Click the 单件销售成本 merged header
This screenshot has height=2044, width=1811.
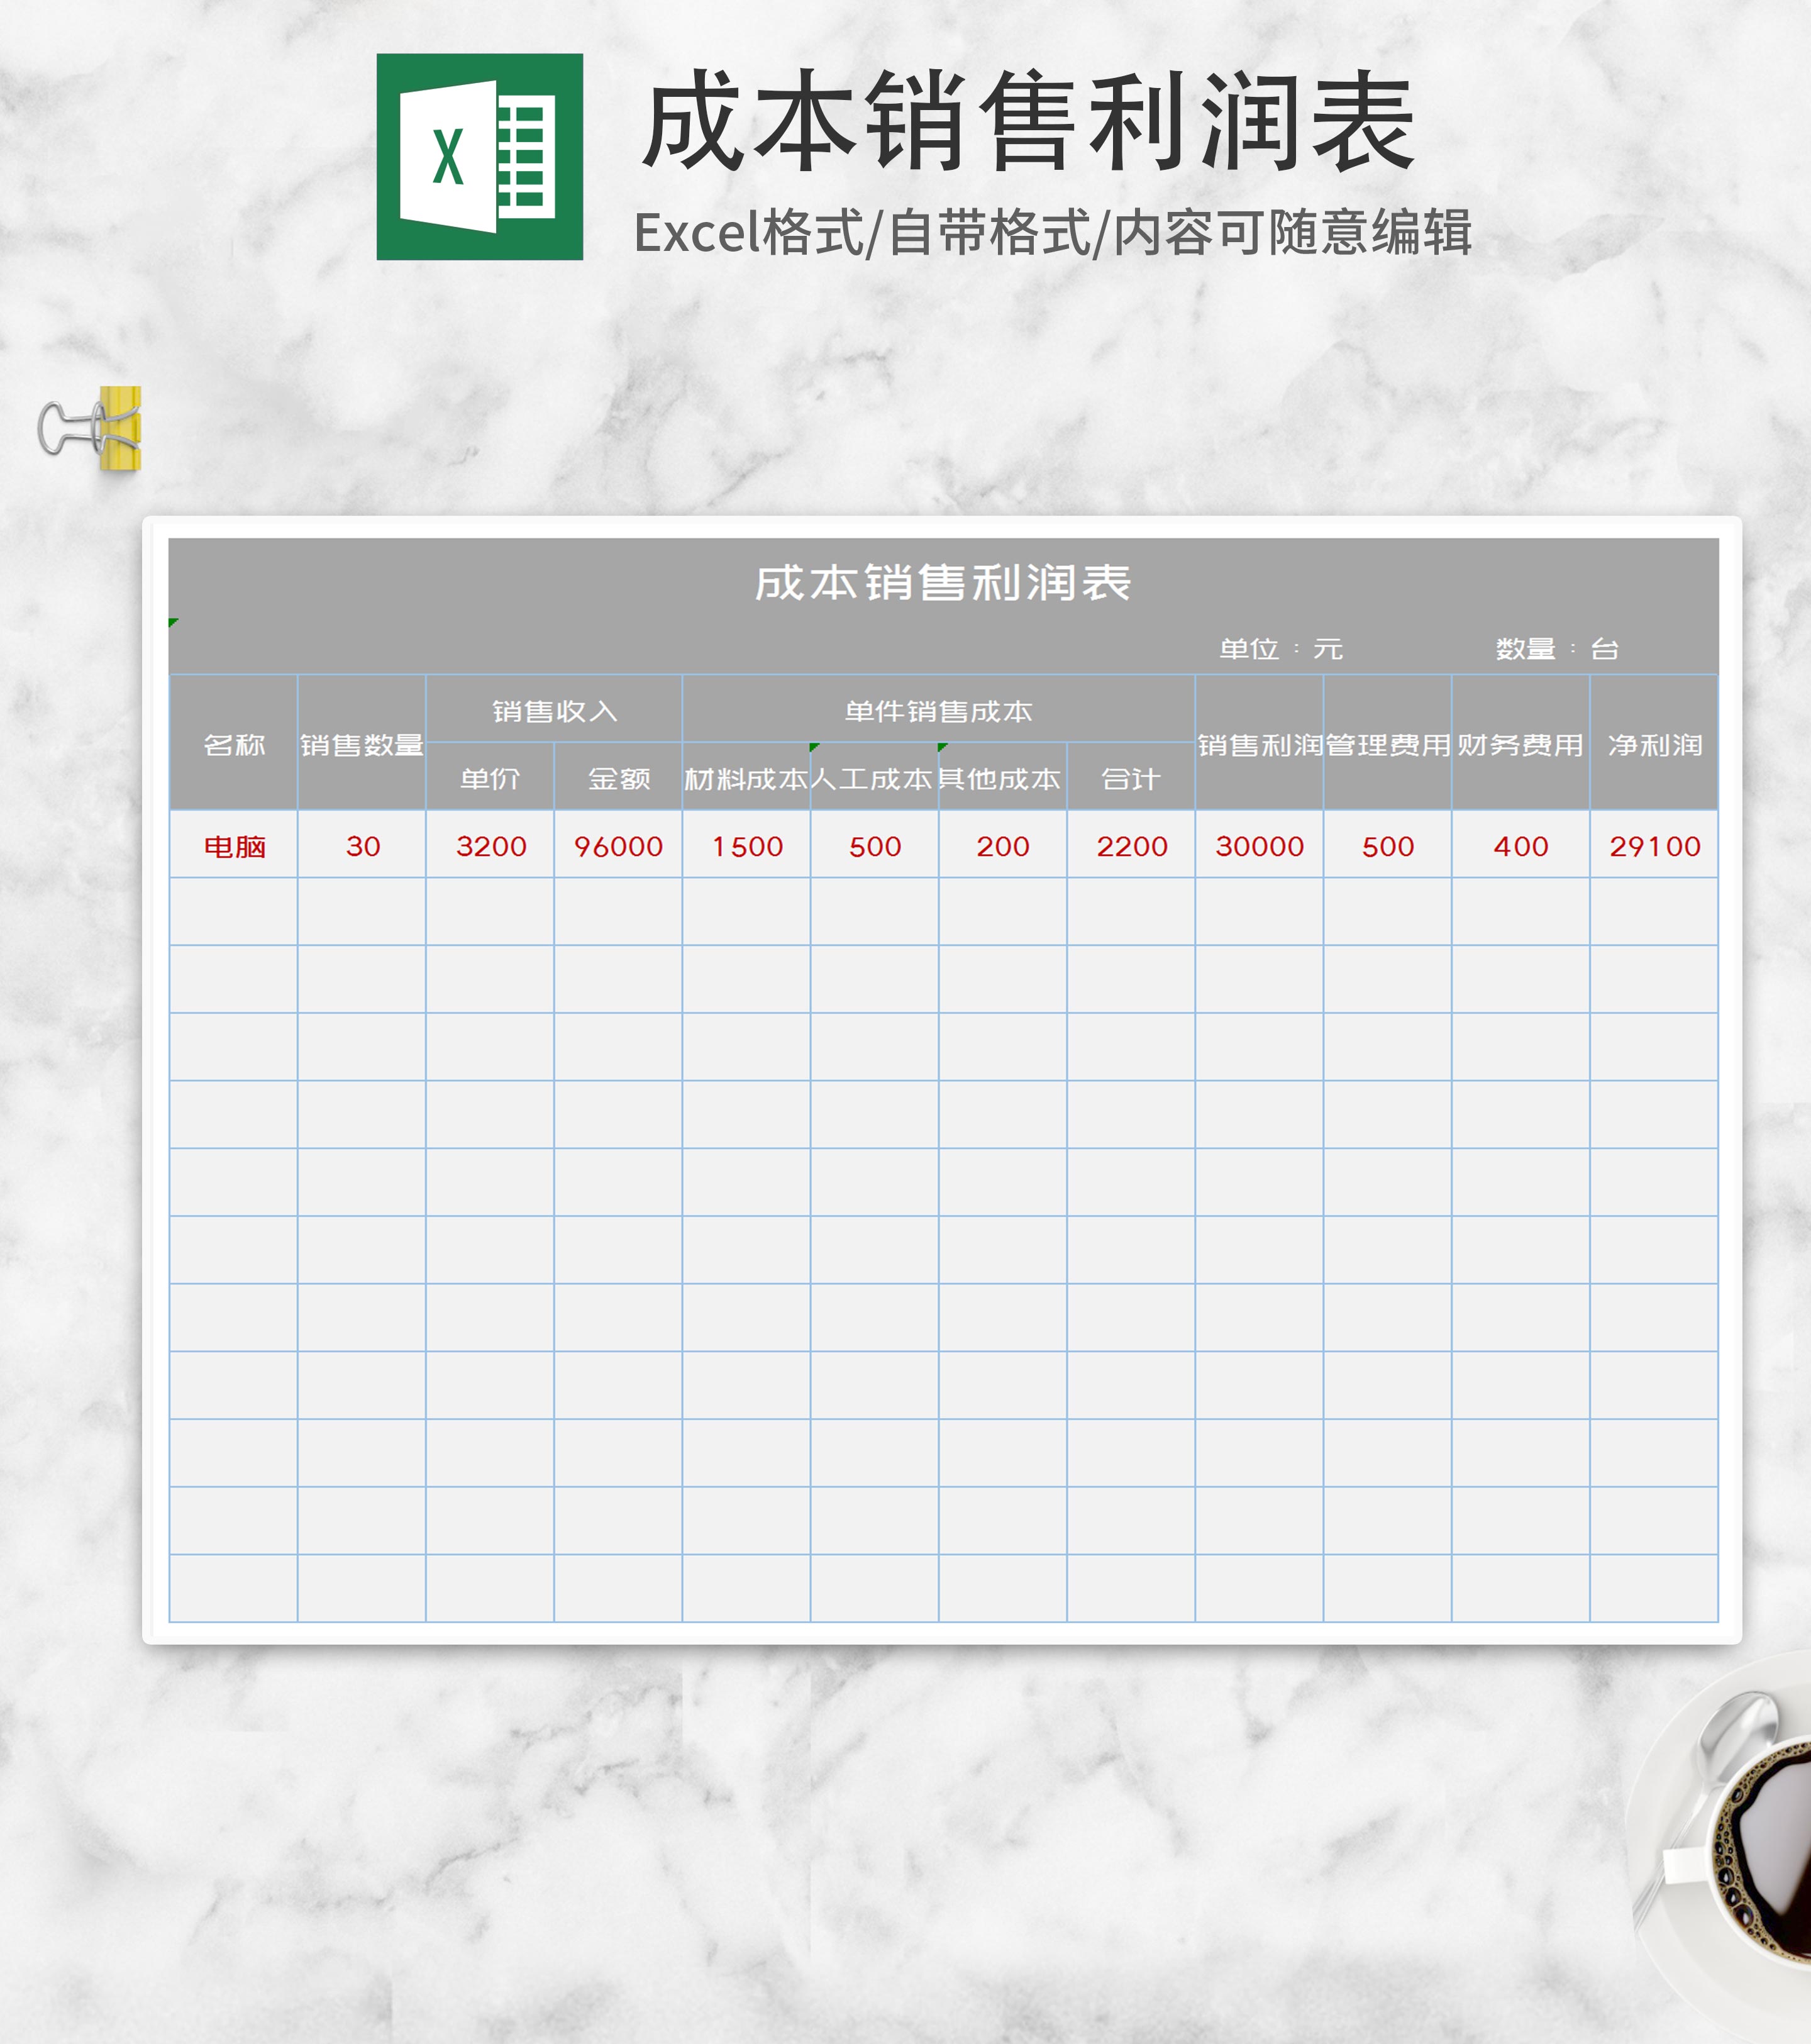[938, 710]
